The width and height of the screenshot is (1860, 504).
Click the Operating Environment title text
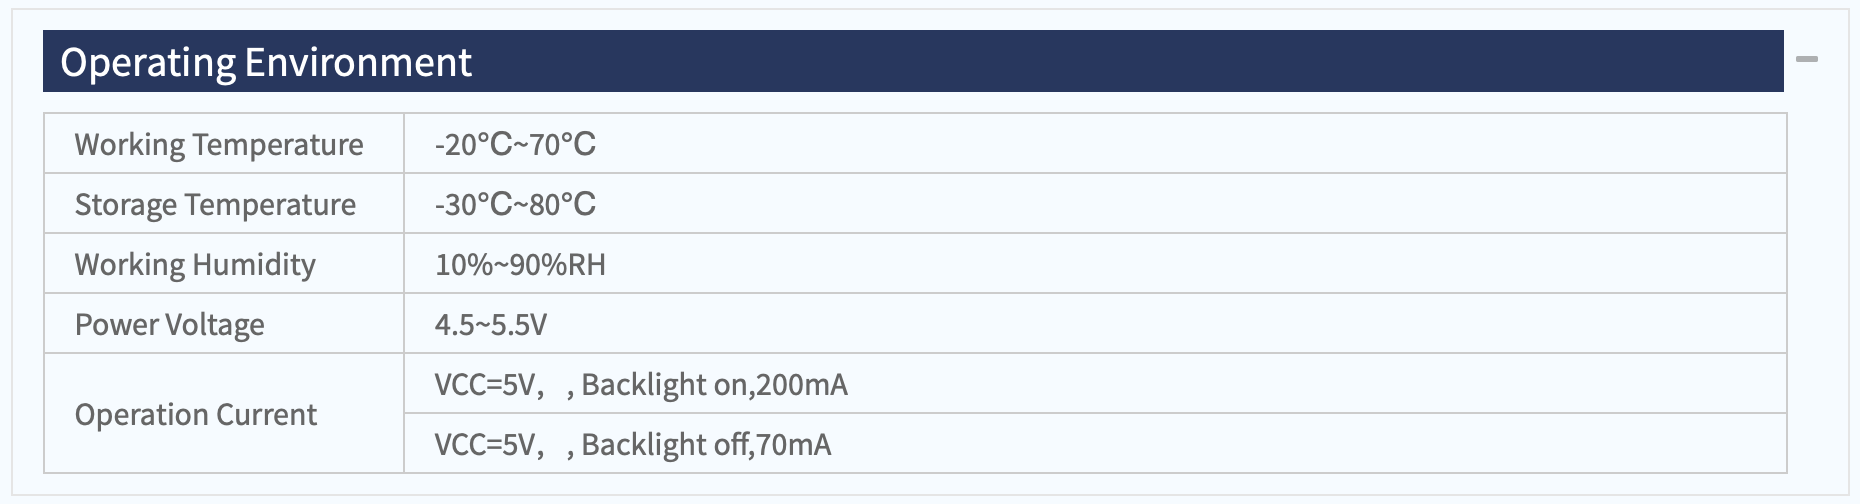pos(266,62)
